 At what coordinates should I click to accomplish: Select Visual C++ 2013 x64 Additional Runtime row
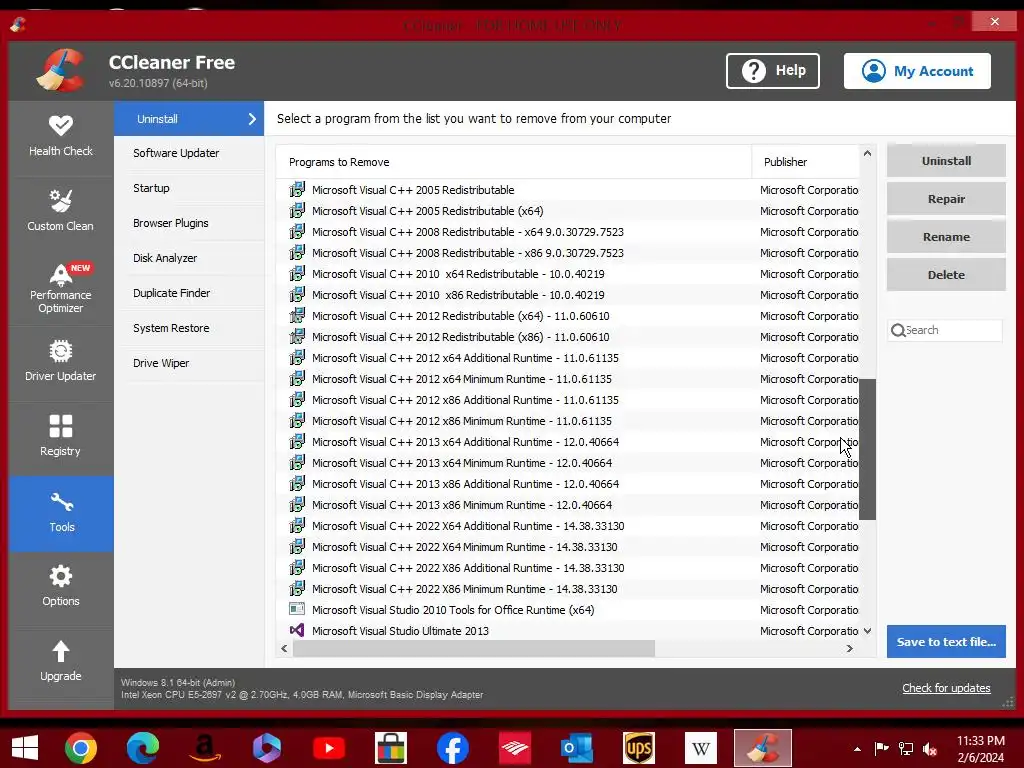click(568, 442)
